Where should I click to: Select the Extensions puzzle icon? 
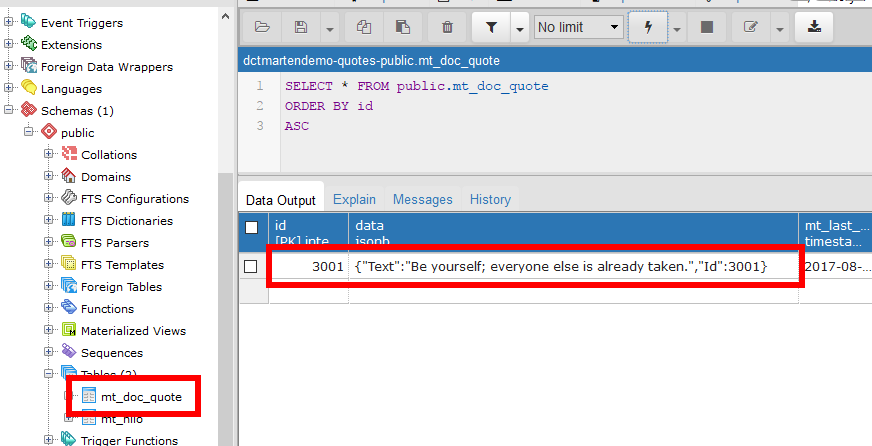point(28,43)
